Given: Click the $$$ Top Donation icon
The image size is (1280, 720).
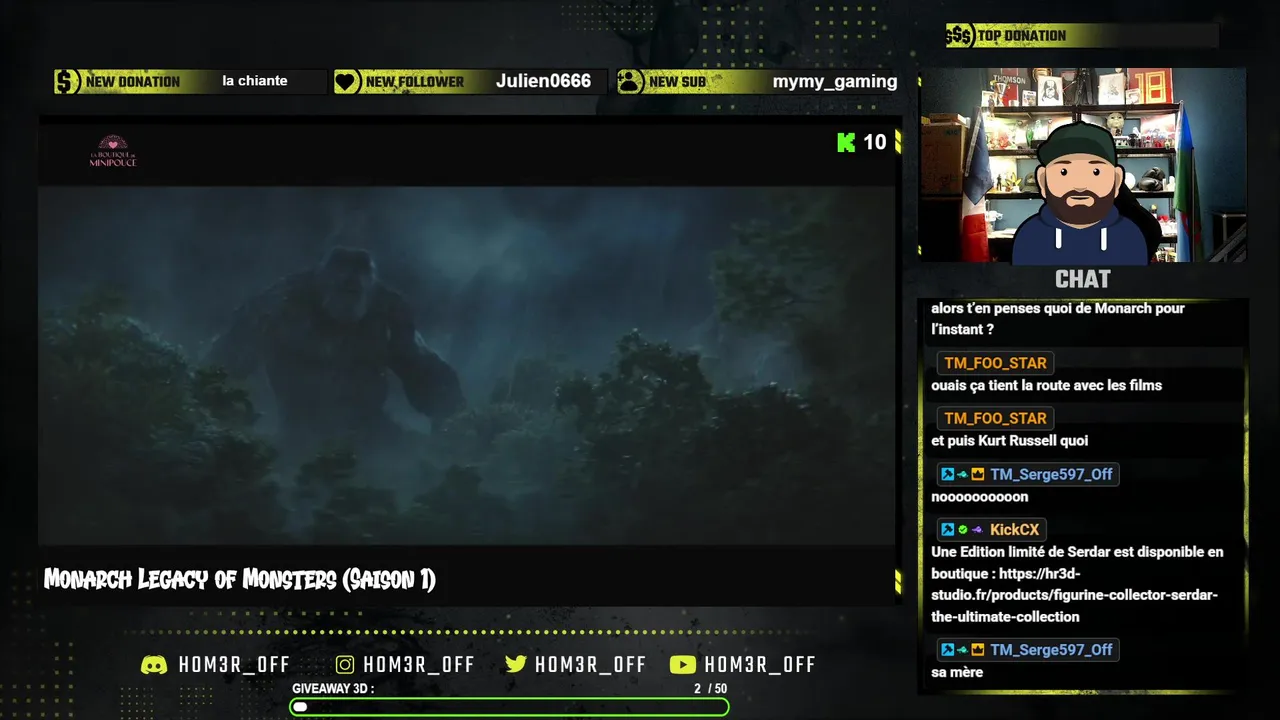Looking at the screenshot, I should (959, 36).
